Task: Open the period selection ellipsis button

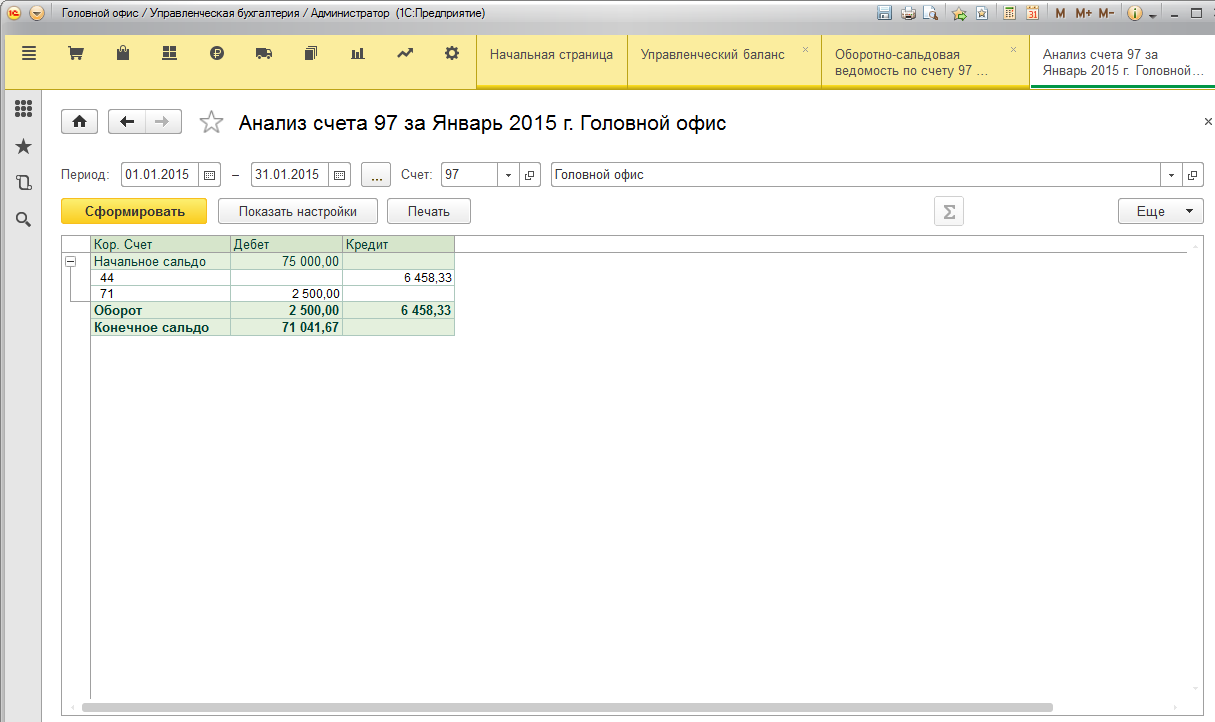Action: (x=376, y=175)
